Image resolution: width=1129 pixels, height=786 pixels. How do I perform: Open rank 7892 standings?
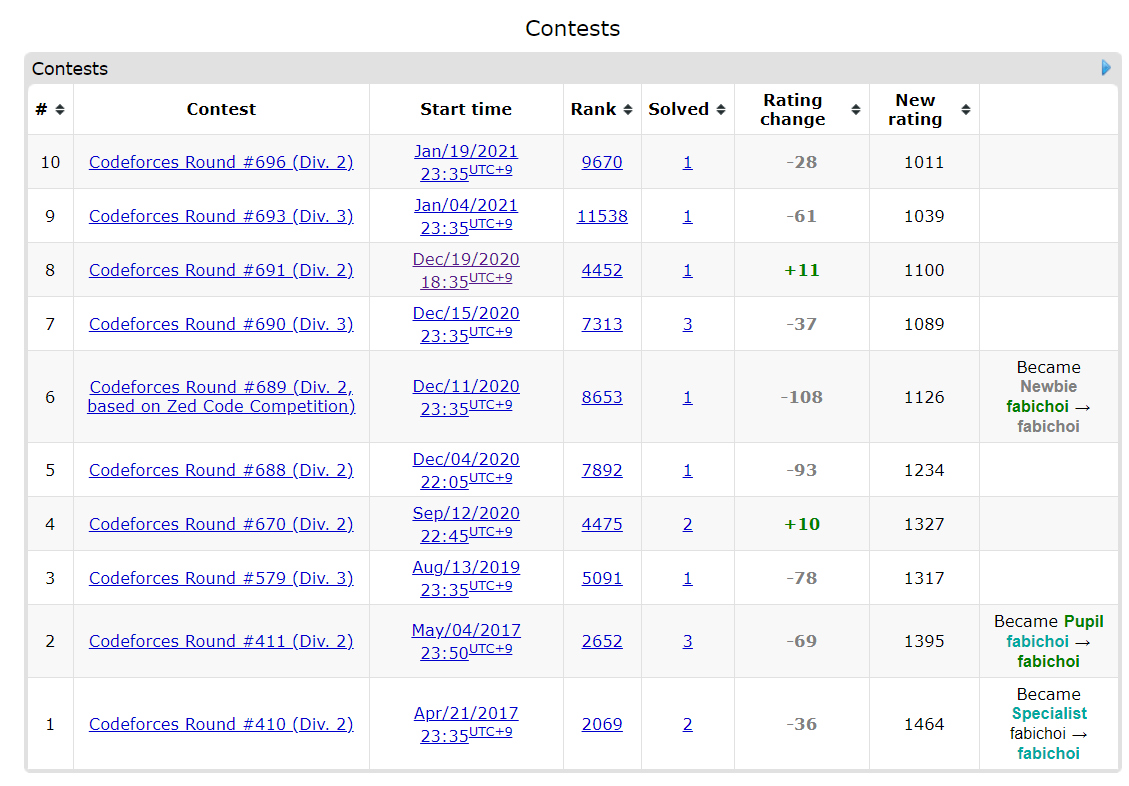click(x=602, y=470)
